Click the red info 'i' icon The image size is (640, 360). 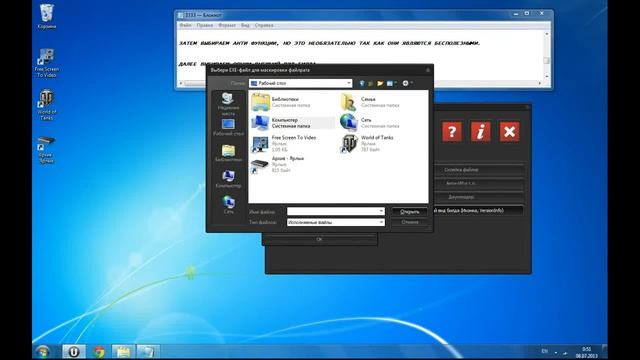tap(481, 131)
